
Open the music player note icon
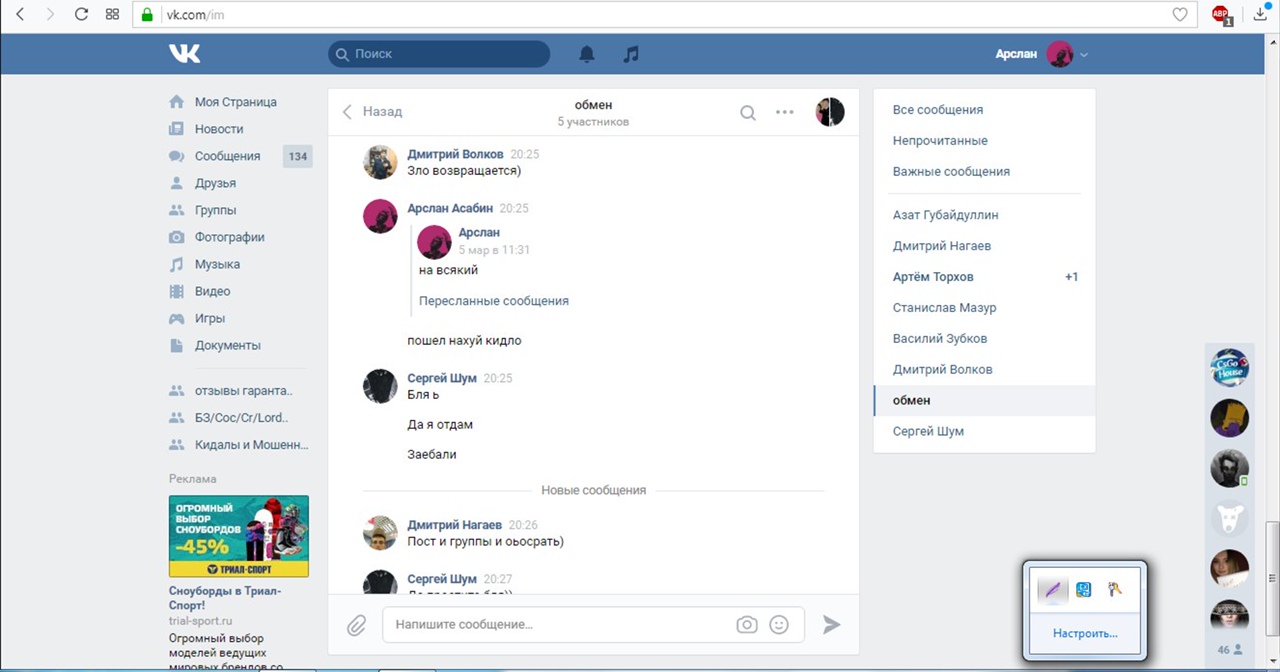pos(630,54)
